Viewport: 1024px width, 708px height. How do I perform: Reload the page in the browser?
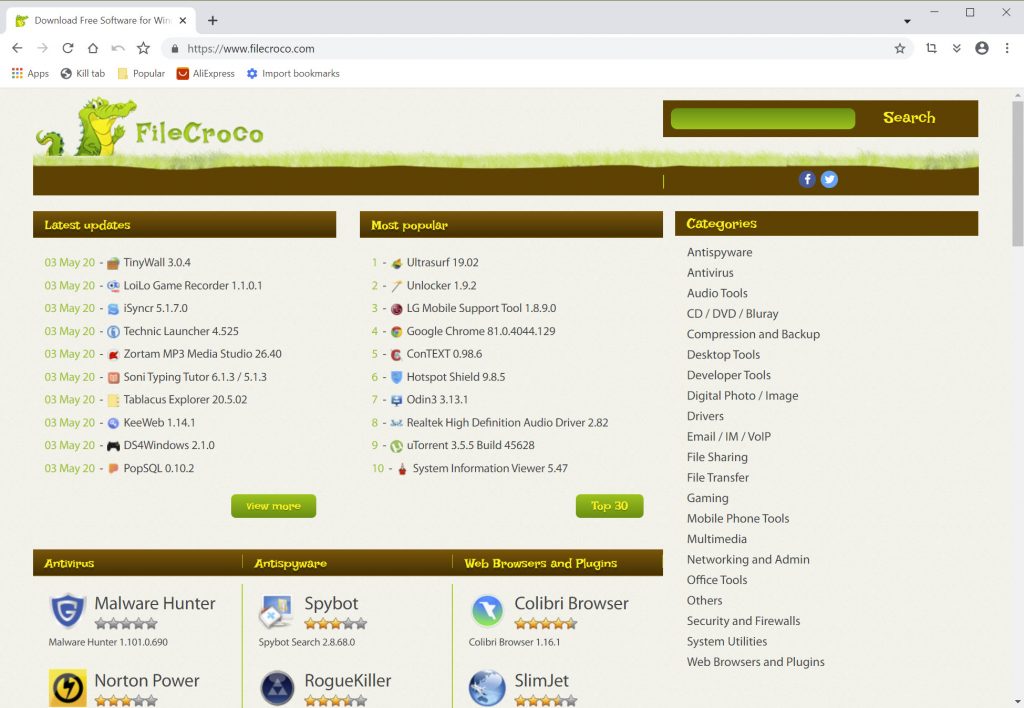click(67, 48)
